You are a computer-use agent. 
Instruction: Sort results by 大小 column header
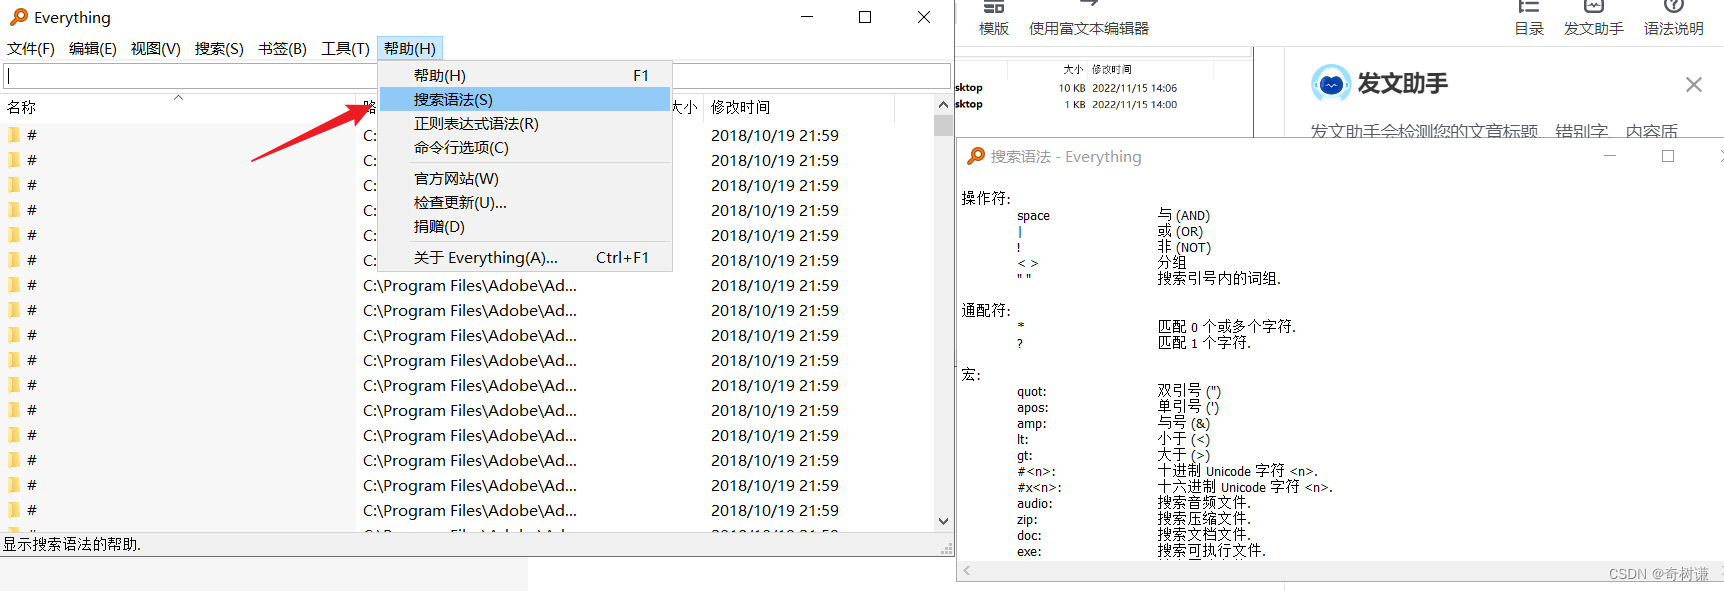click(685, 107)
